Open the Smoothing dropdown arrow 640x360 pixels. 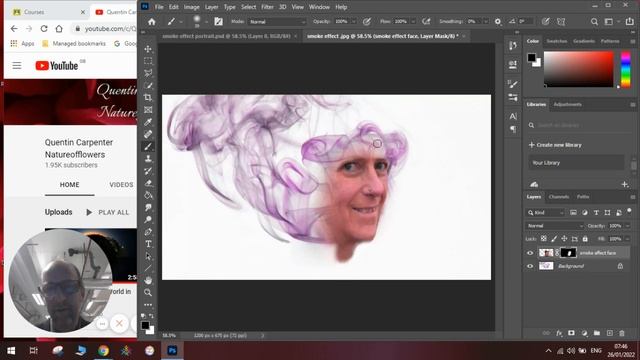pyautogui.click(x=486, y=22)
